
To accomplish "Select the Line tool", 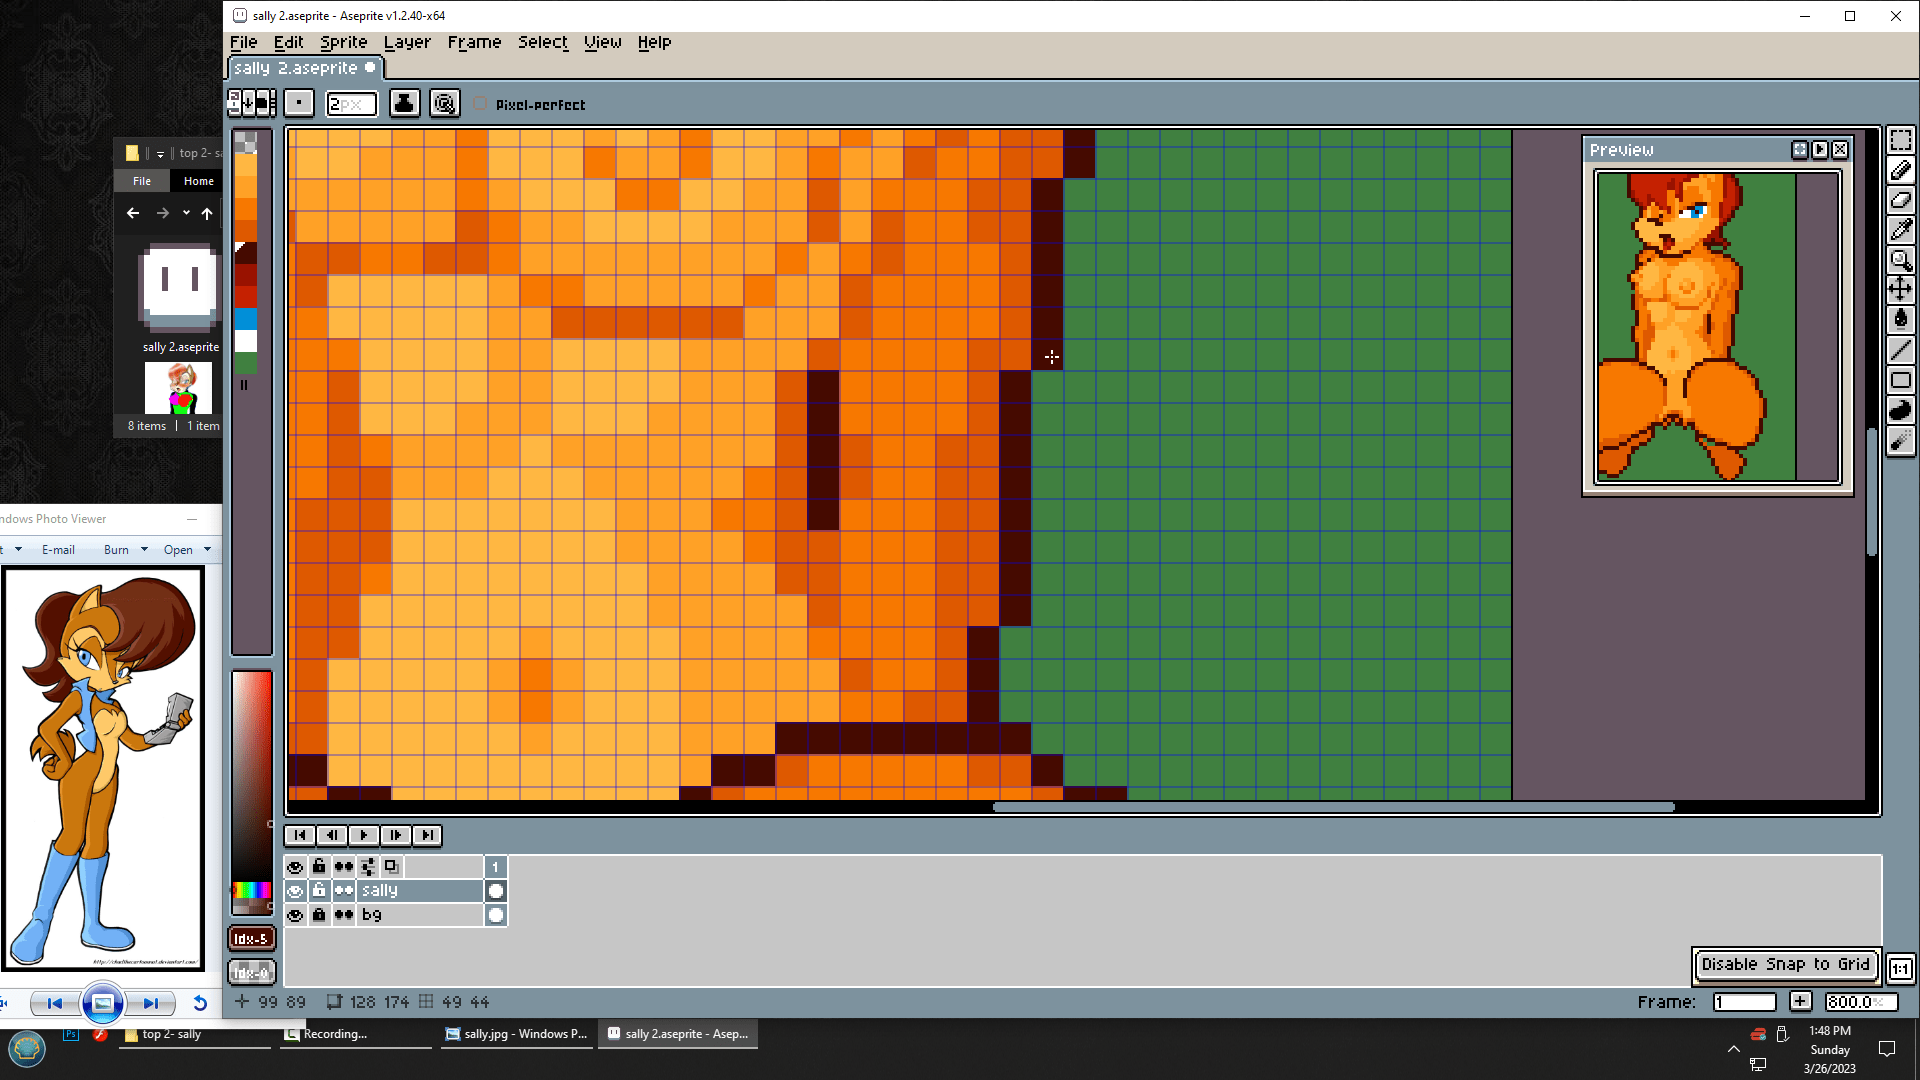I will click(1900, 349).
